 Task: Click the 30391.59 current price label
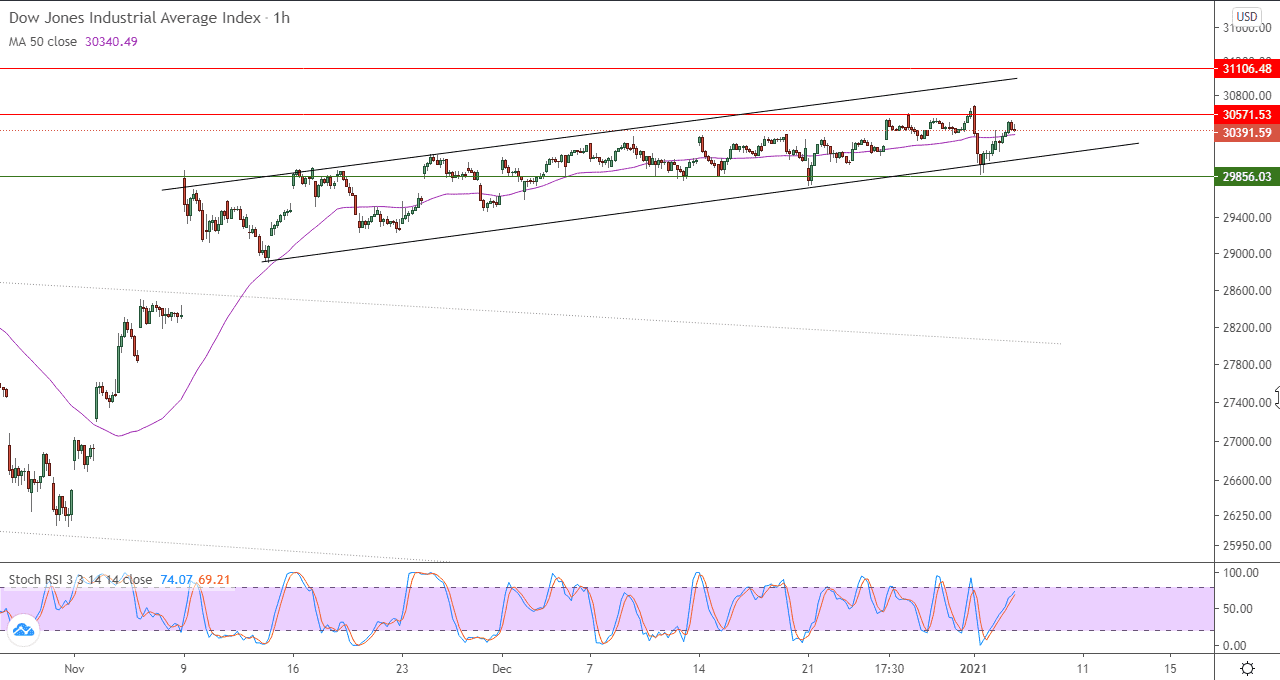coord(1246,132)
